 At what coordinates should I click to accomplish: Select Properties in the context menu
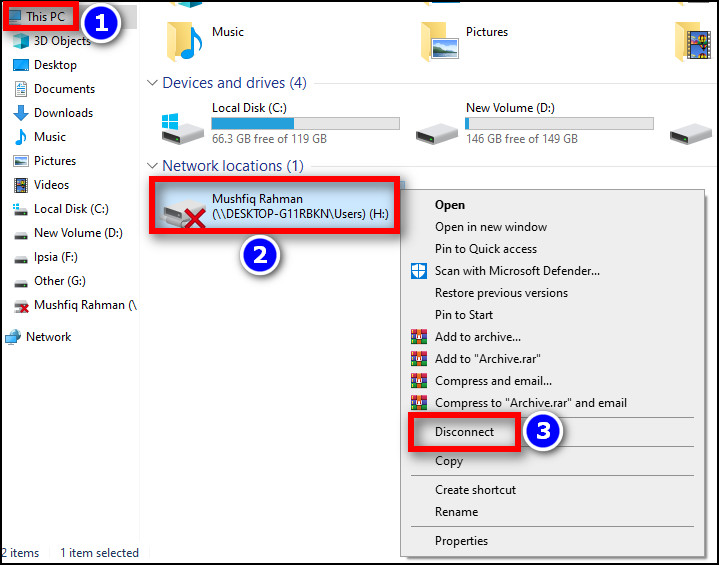tap(461, 541)
